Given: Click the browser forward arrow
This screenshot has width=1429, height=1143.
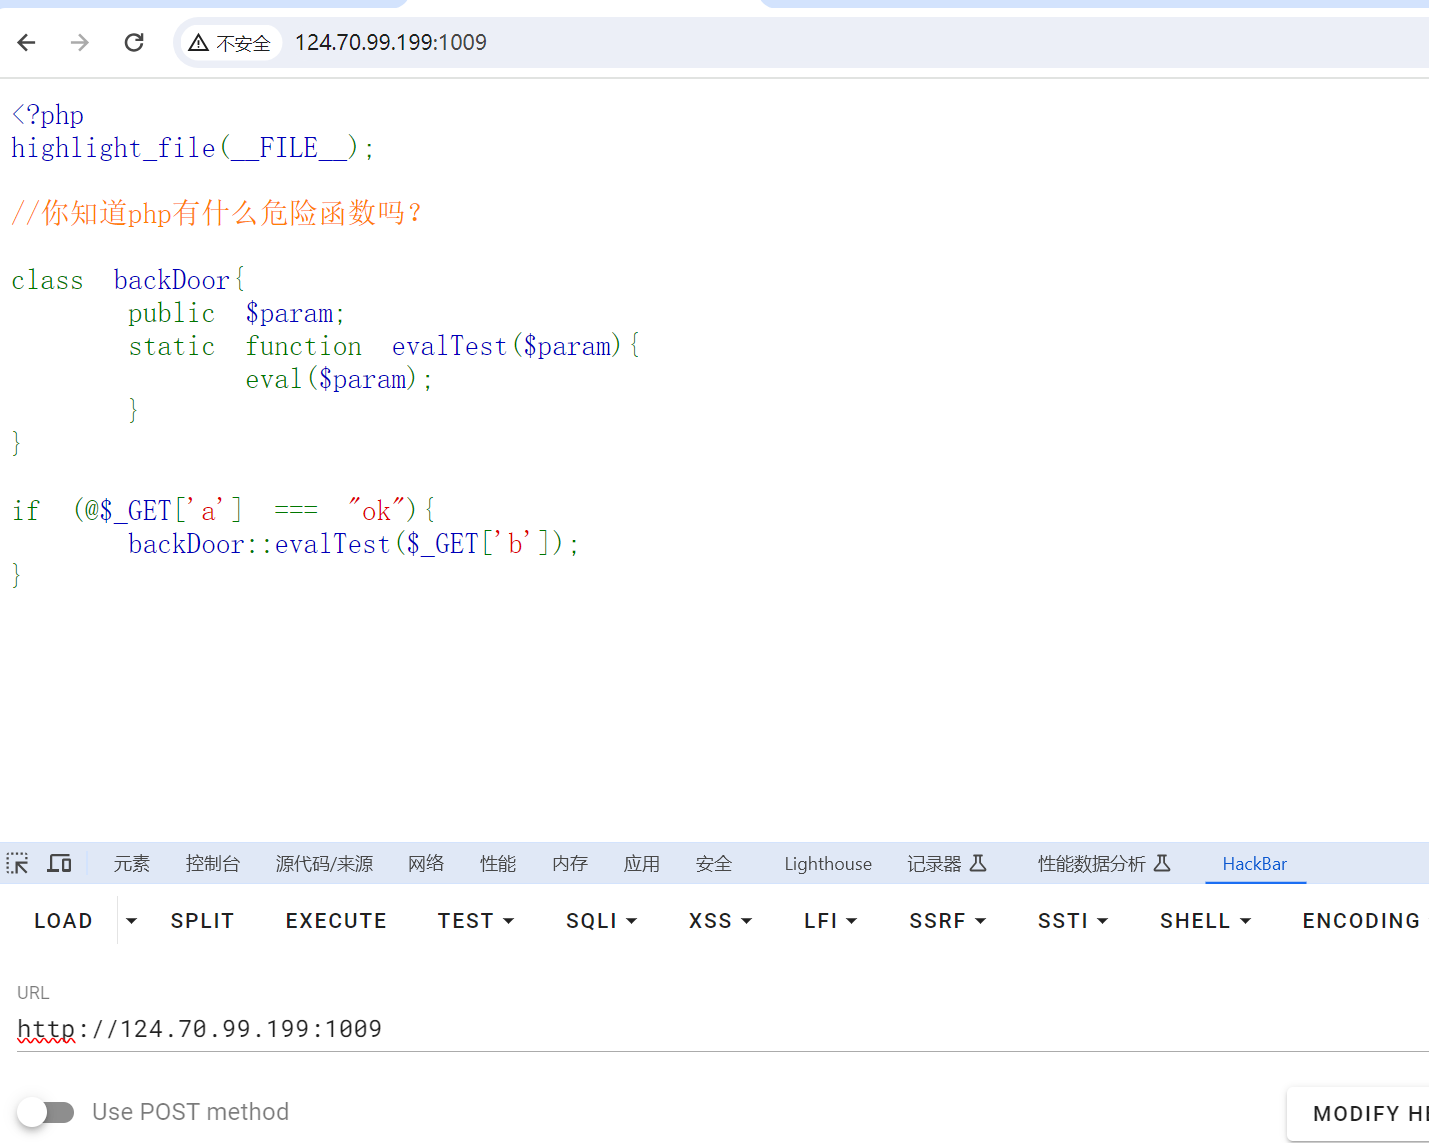Looking at the screenshot, I should 79,42.
